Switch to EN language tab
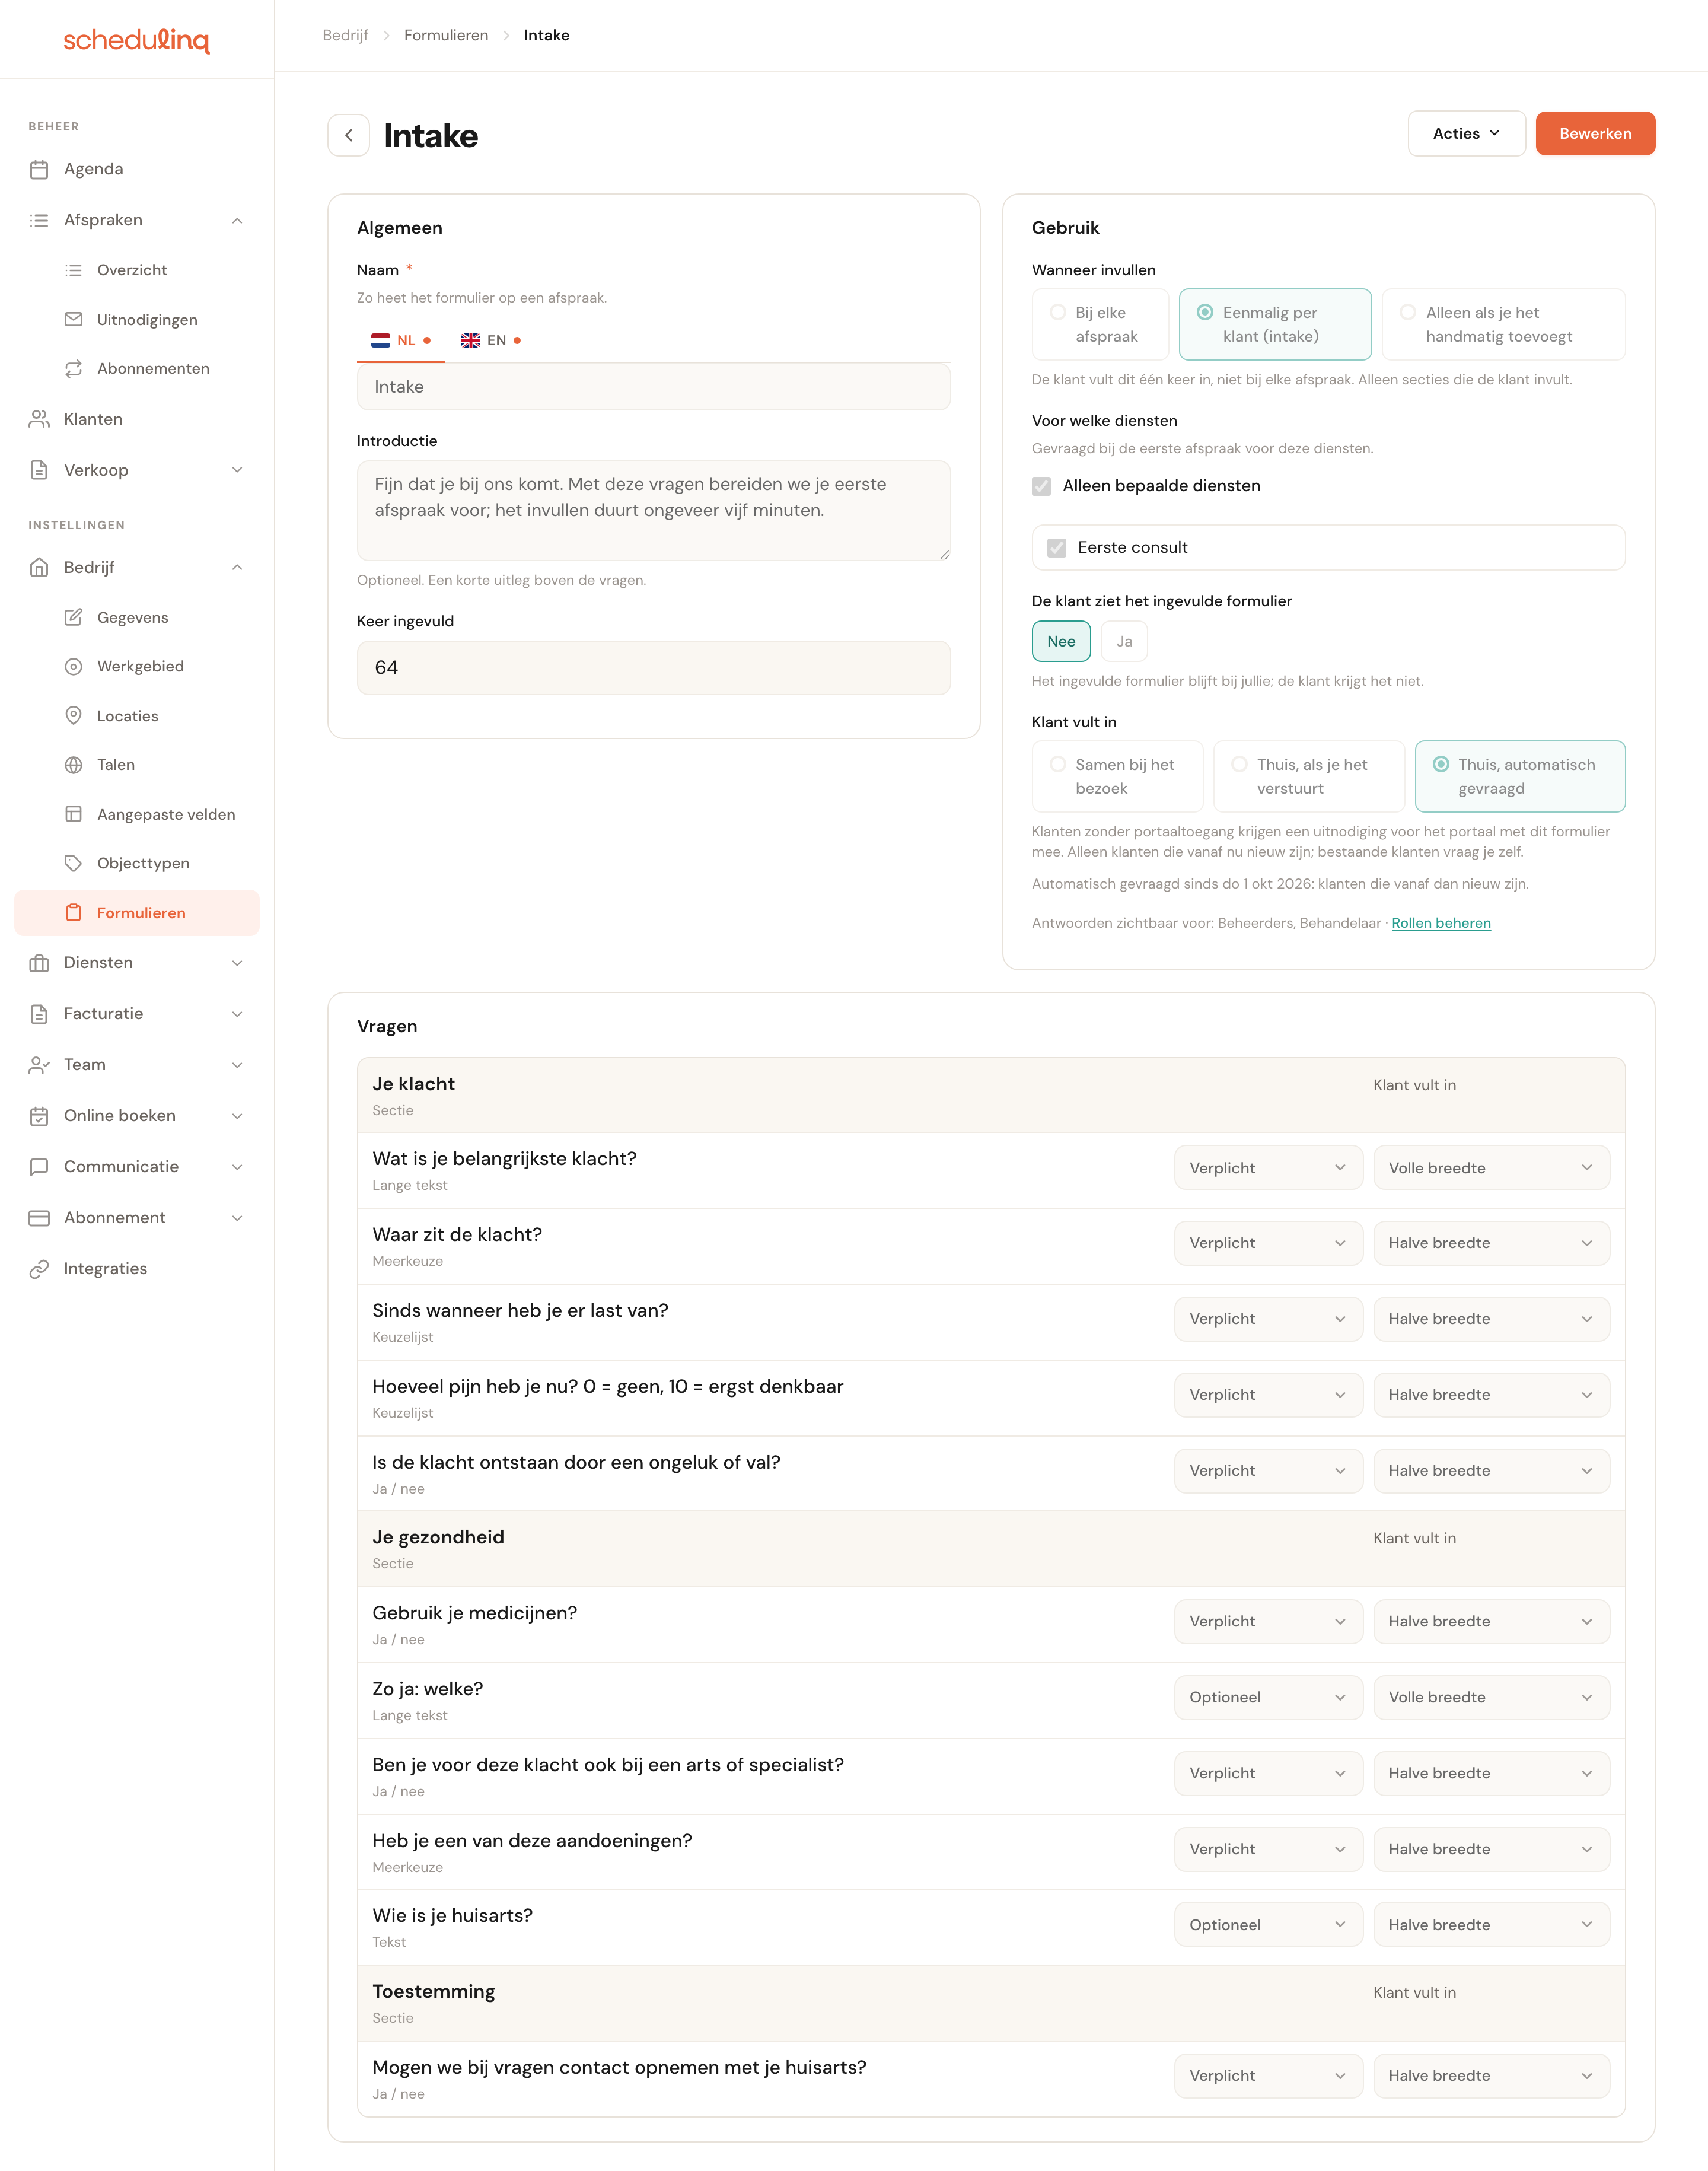This screenshot has width=1708, height=2171. click(x=491, y=341)
